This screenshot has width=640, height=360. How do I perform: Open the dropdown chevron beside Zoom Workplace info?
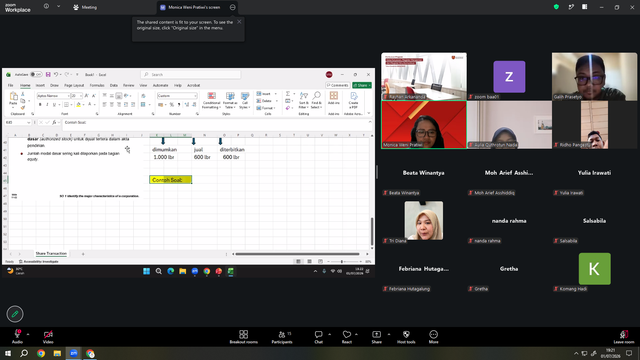[x=58, y=7]
